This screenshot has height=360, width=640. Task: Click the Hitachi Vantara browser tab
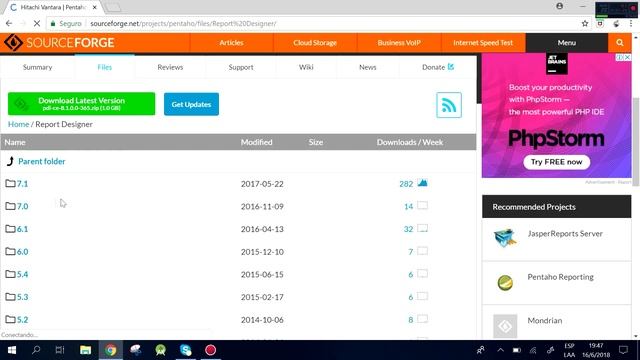[x=53, y=7]
